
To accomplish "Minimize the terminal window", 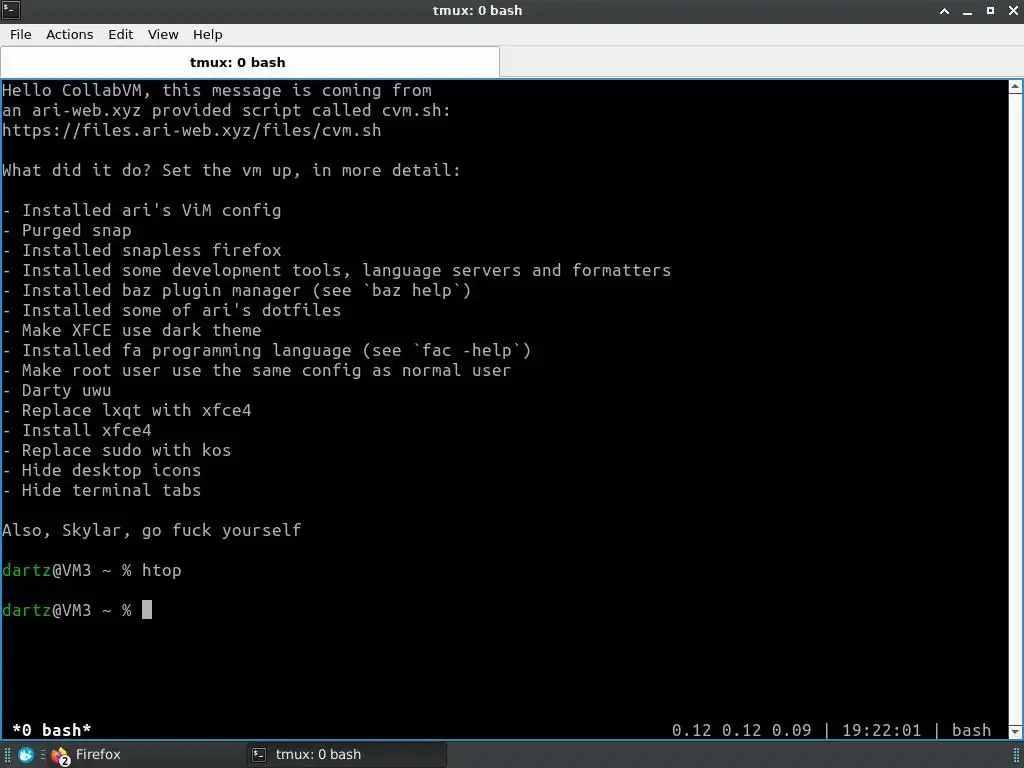I will 967,10.
